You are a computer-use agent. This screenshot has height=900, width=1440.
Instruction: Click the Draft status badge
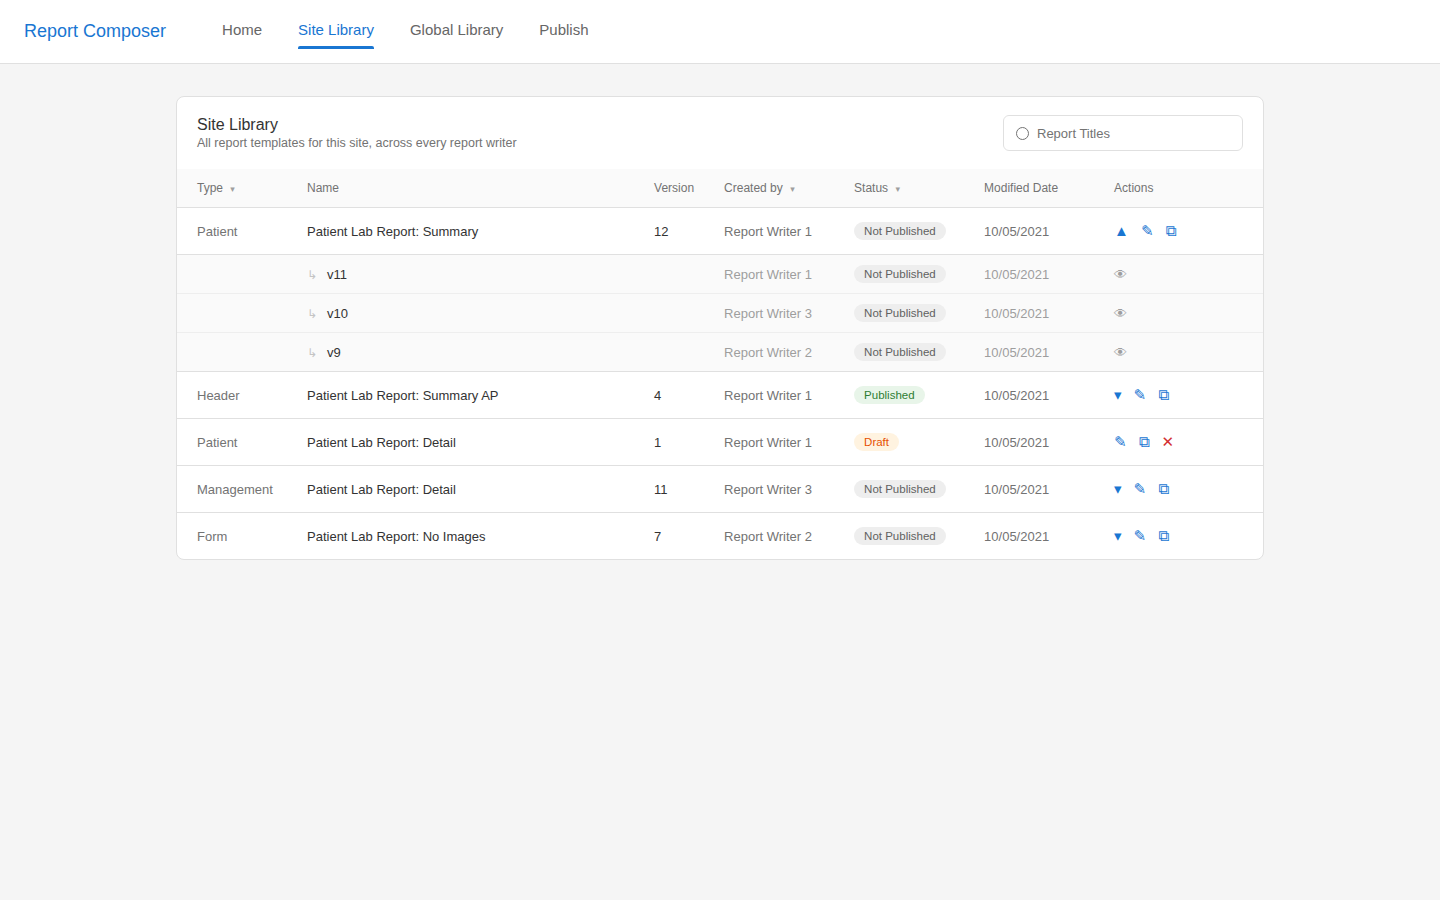click(876, 442)
